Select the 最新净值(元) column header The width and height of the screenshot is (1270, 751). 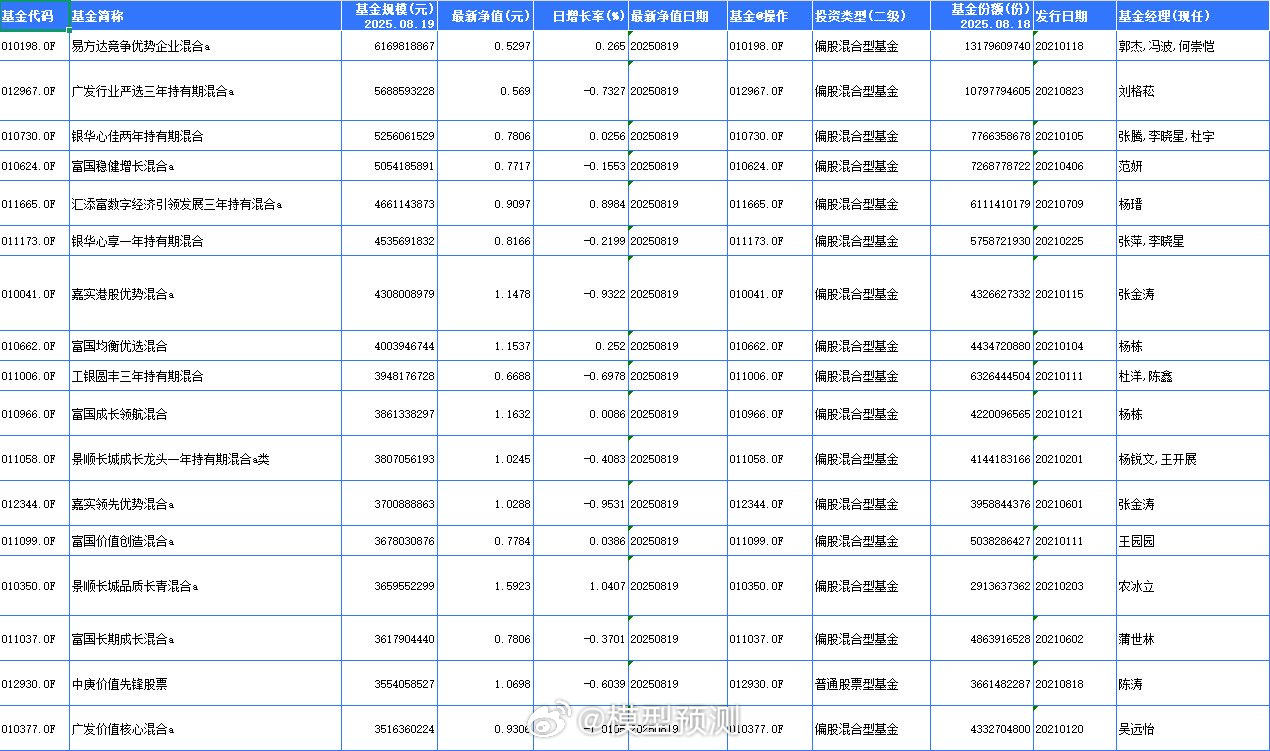coord(485,16)
